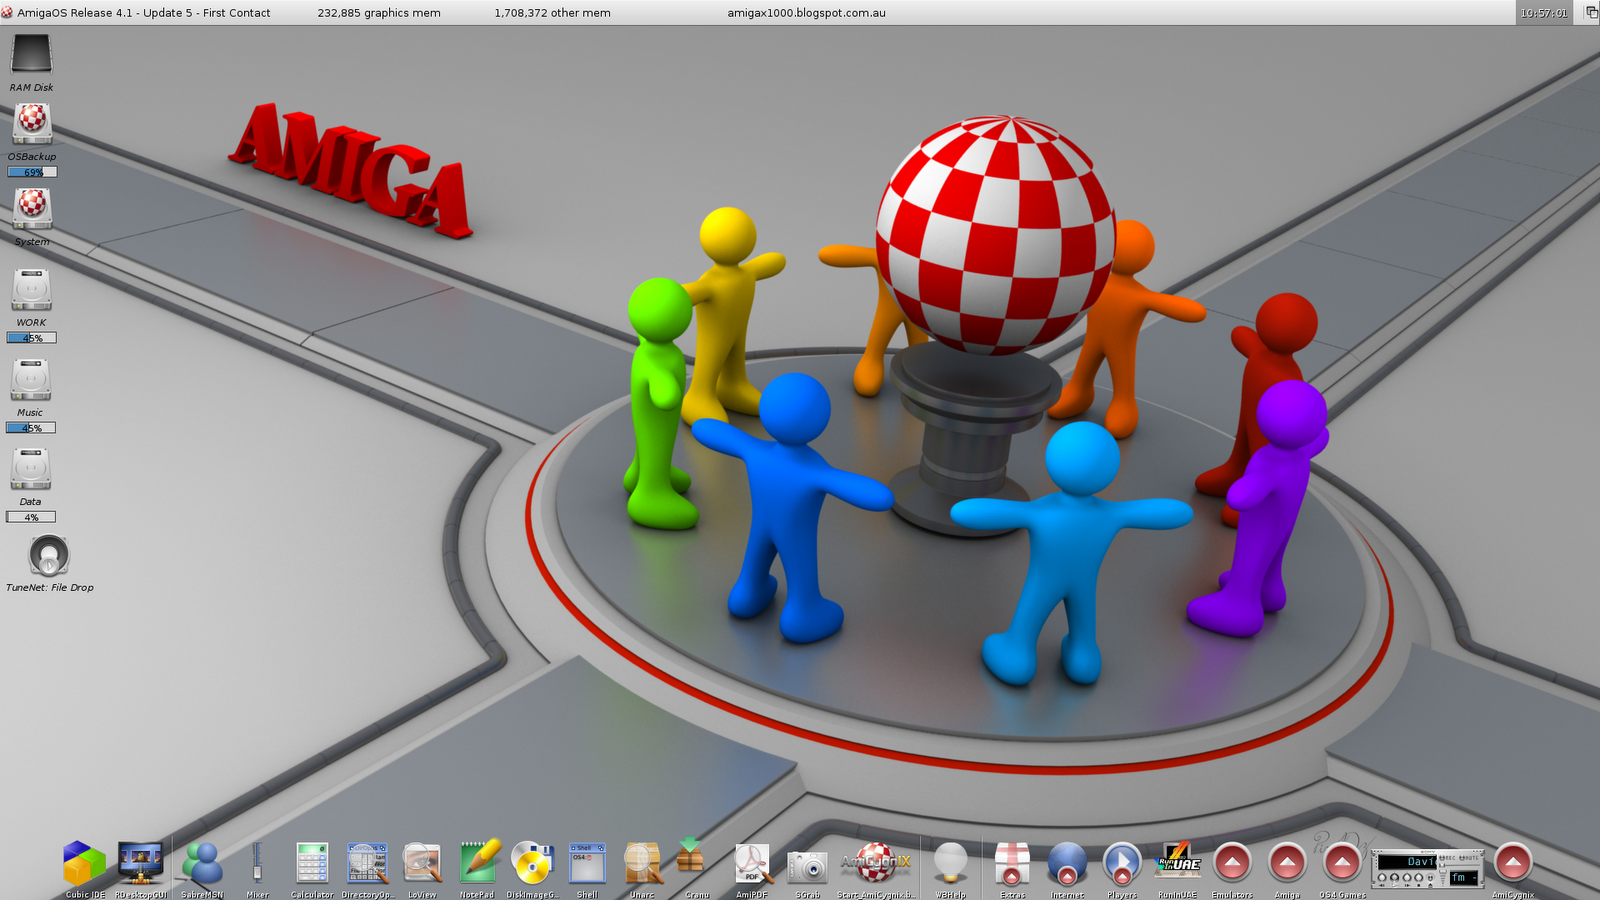Click the AmigaOS boing ball title icon
Screen dimensions: 1600x900
[7, 13]
